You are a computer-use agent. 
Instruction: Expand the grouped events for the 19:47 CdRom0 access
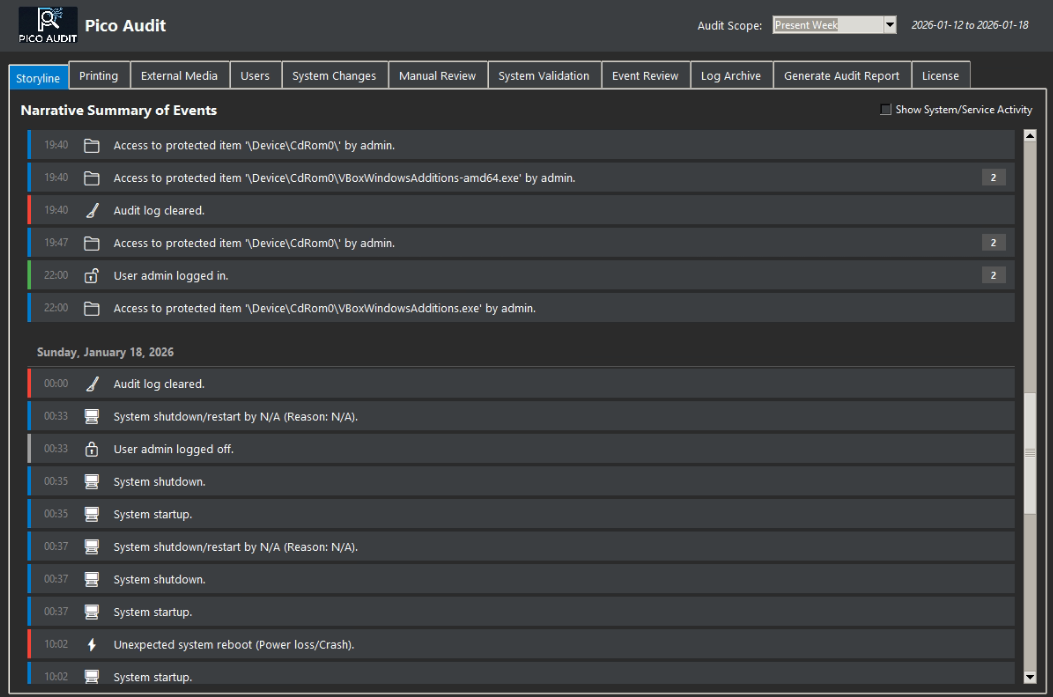(993, 242)
